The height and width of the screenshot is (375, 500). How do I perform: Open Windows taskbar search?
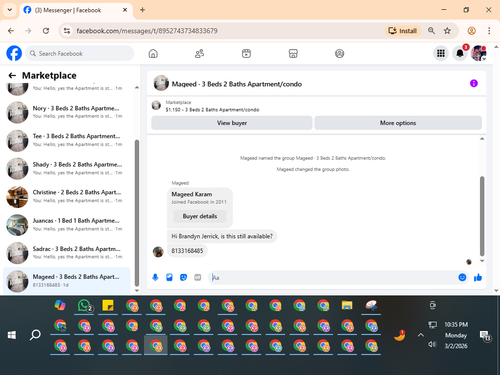click(35, 335)
